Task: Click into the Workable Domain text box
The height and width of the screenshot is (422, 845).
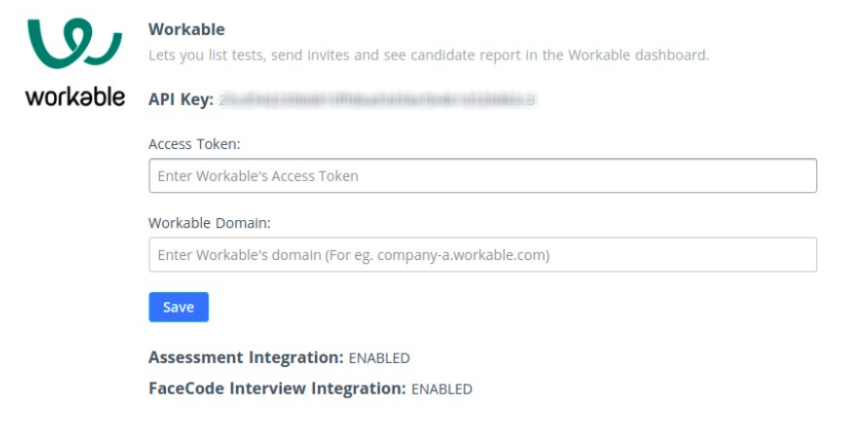Action: click(482, 254)
